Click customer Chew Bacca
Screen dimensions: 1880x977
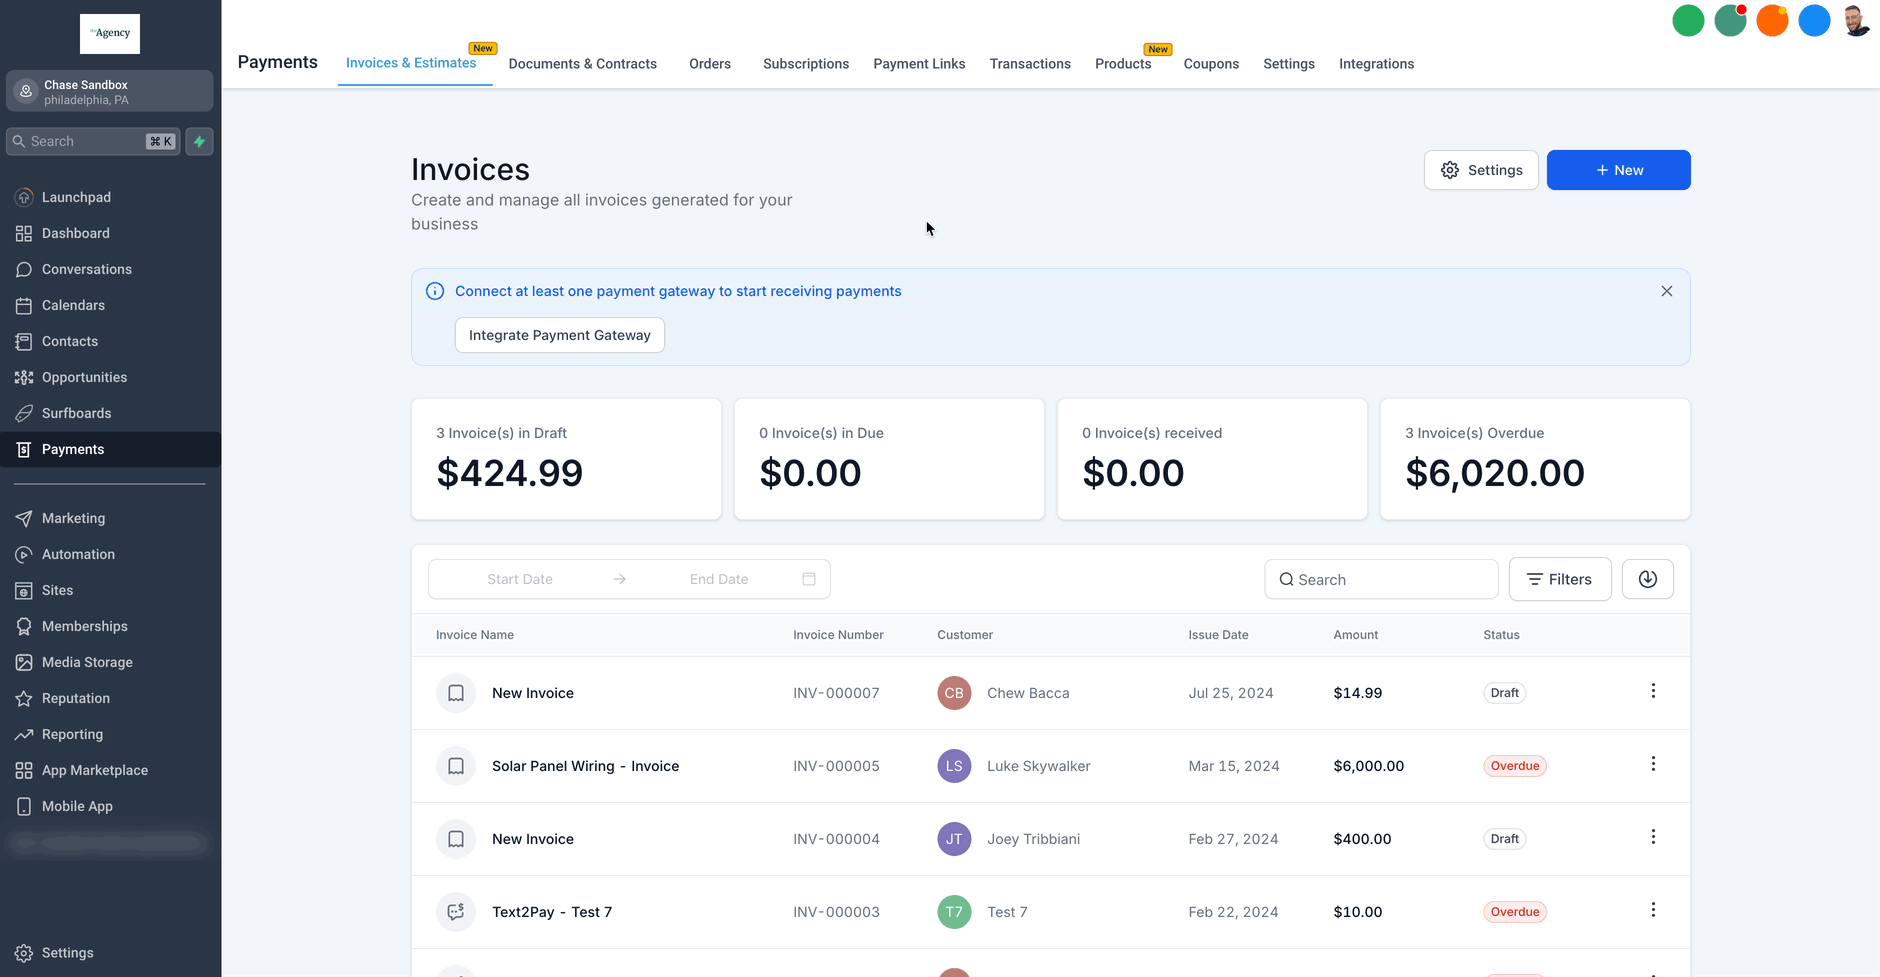point(1028,693)
